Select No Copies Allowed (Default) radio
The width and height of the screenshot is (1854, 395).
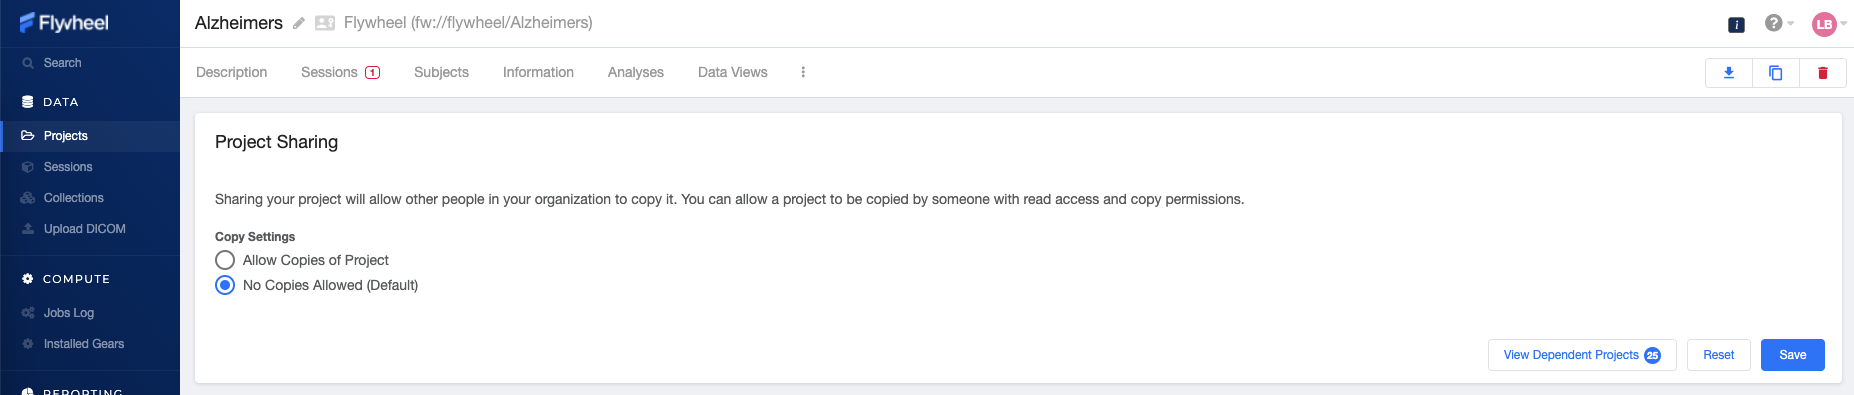tap(225, 285)
